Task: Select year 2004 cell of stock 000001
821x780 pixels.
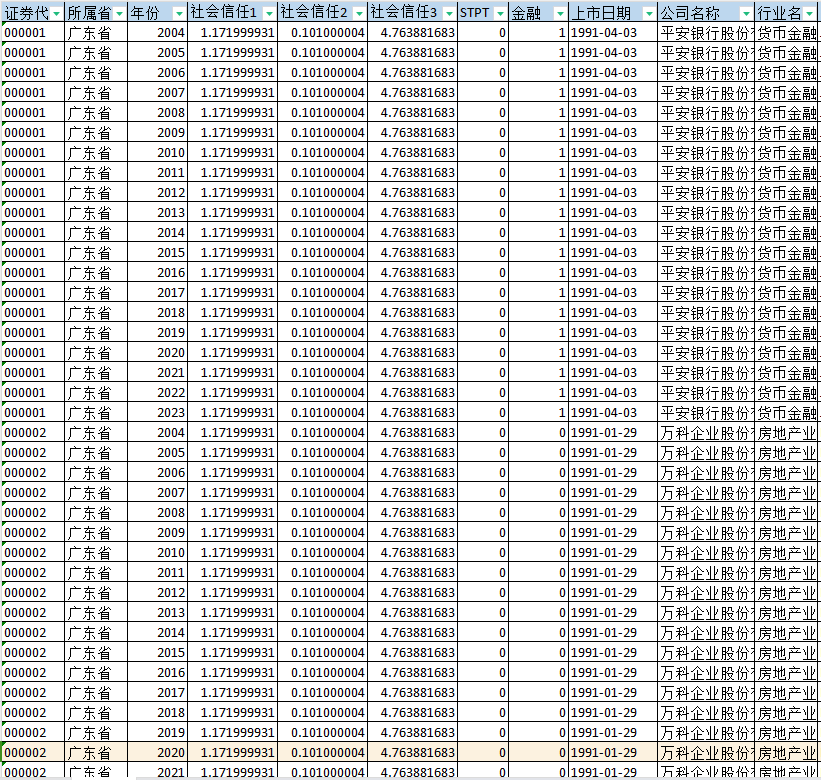Action: 157,33
